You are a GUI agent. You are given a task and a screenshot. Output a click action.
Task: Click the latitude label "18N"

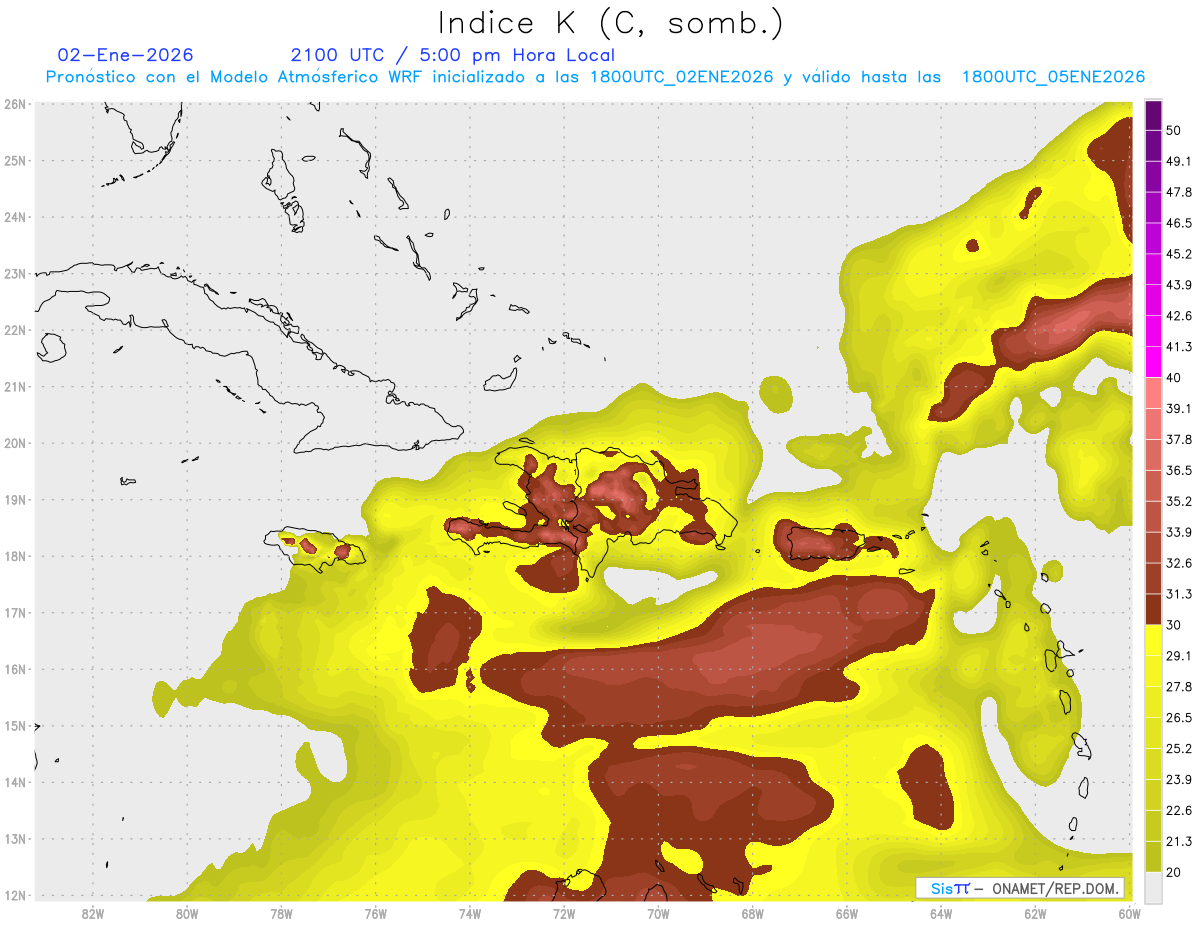coord(15,556)
